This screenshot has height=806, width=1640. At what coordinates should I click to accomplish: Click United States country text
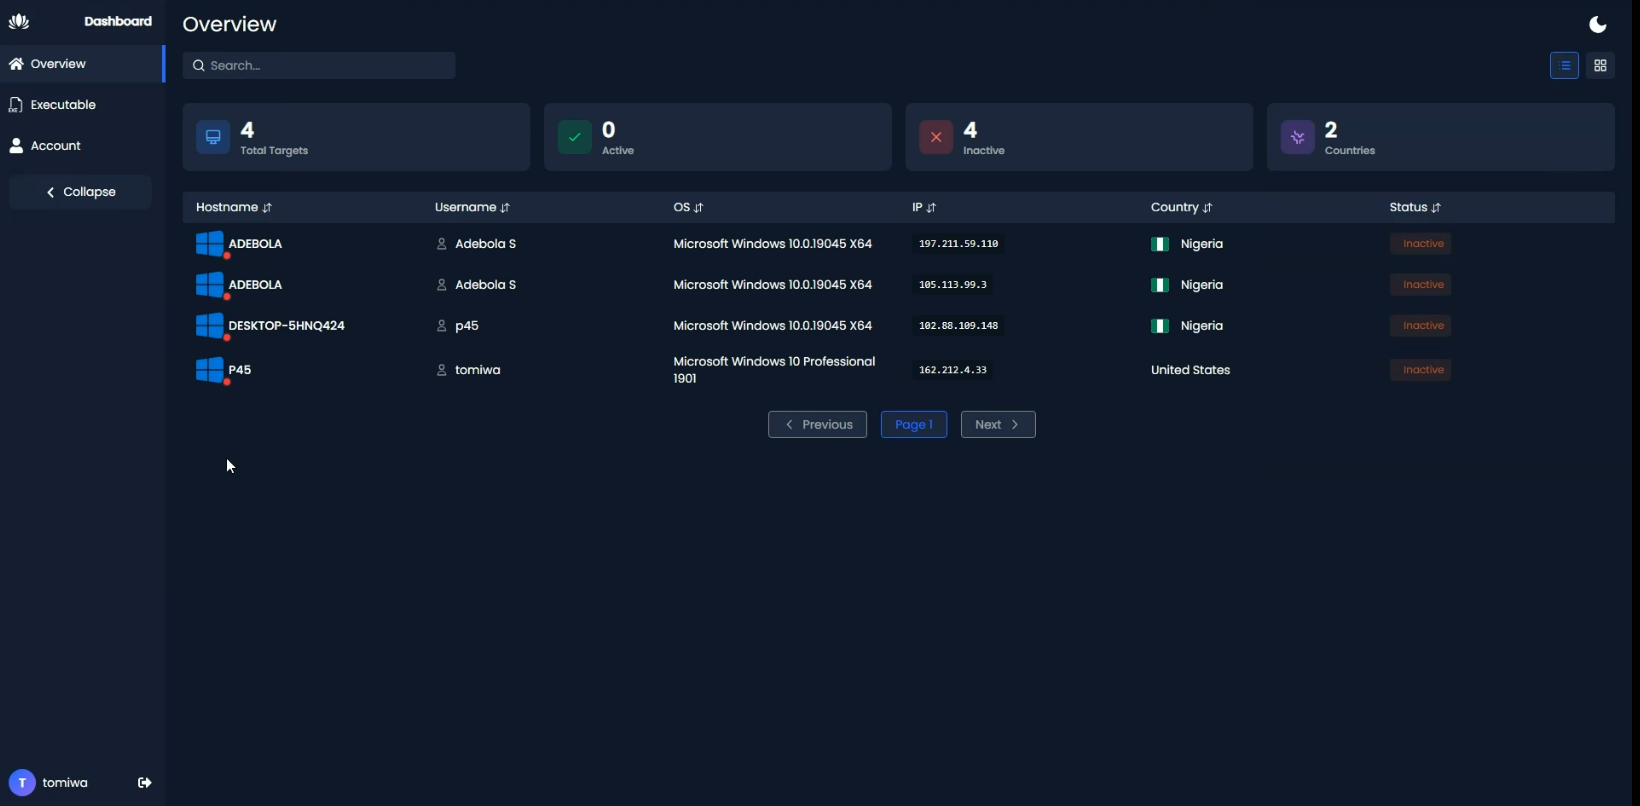pyautogui.click(x=1190, y=370)
